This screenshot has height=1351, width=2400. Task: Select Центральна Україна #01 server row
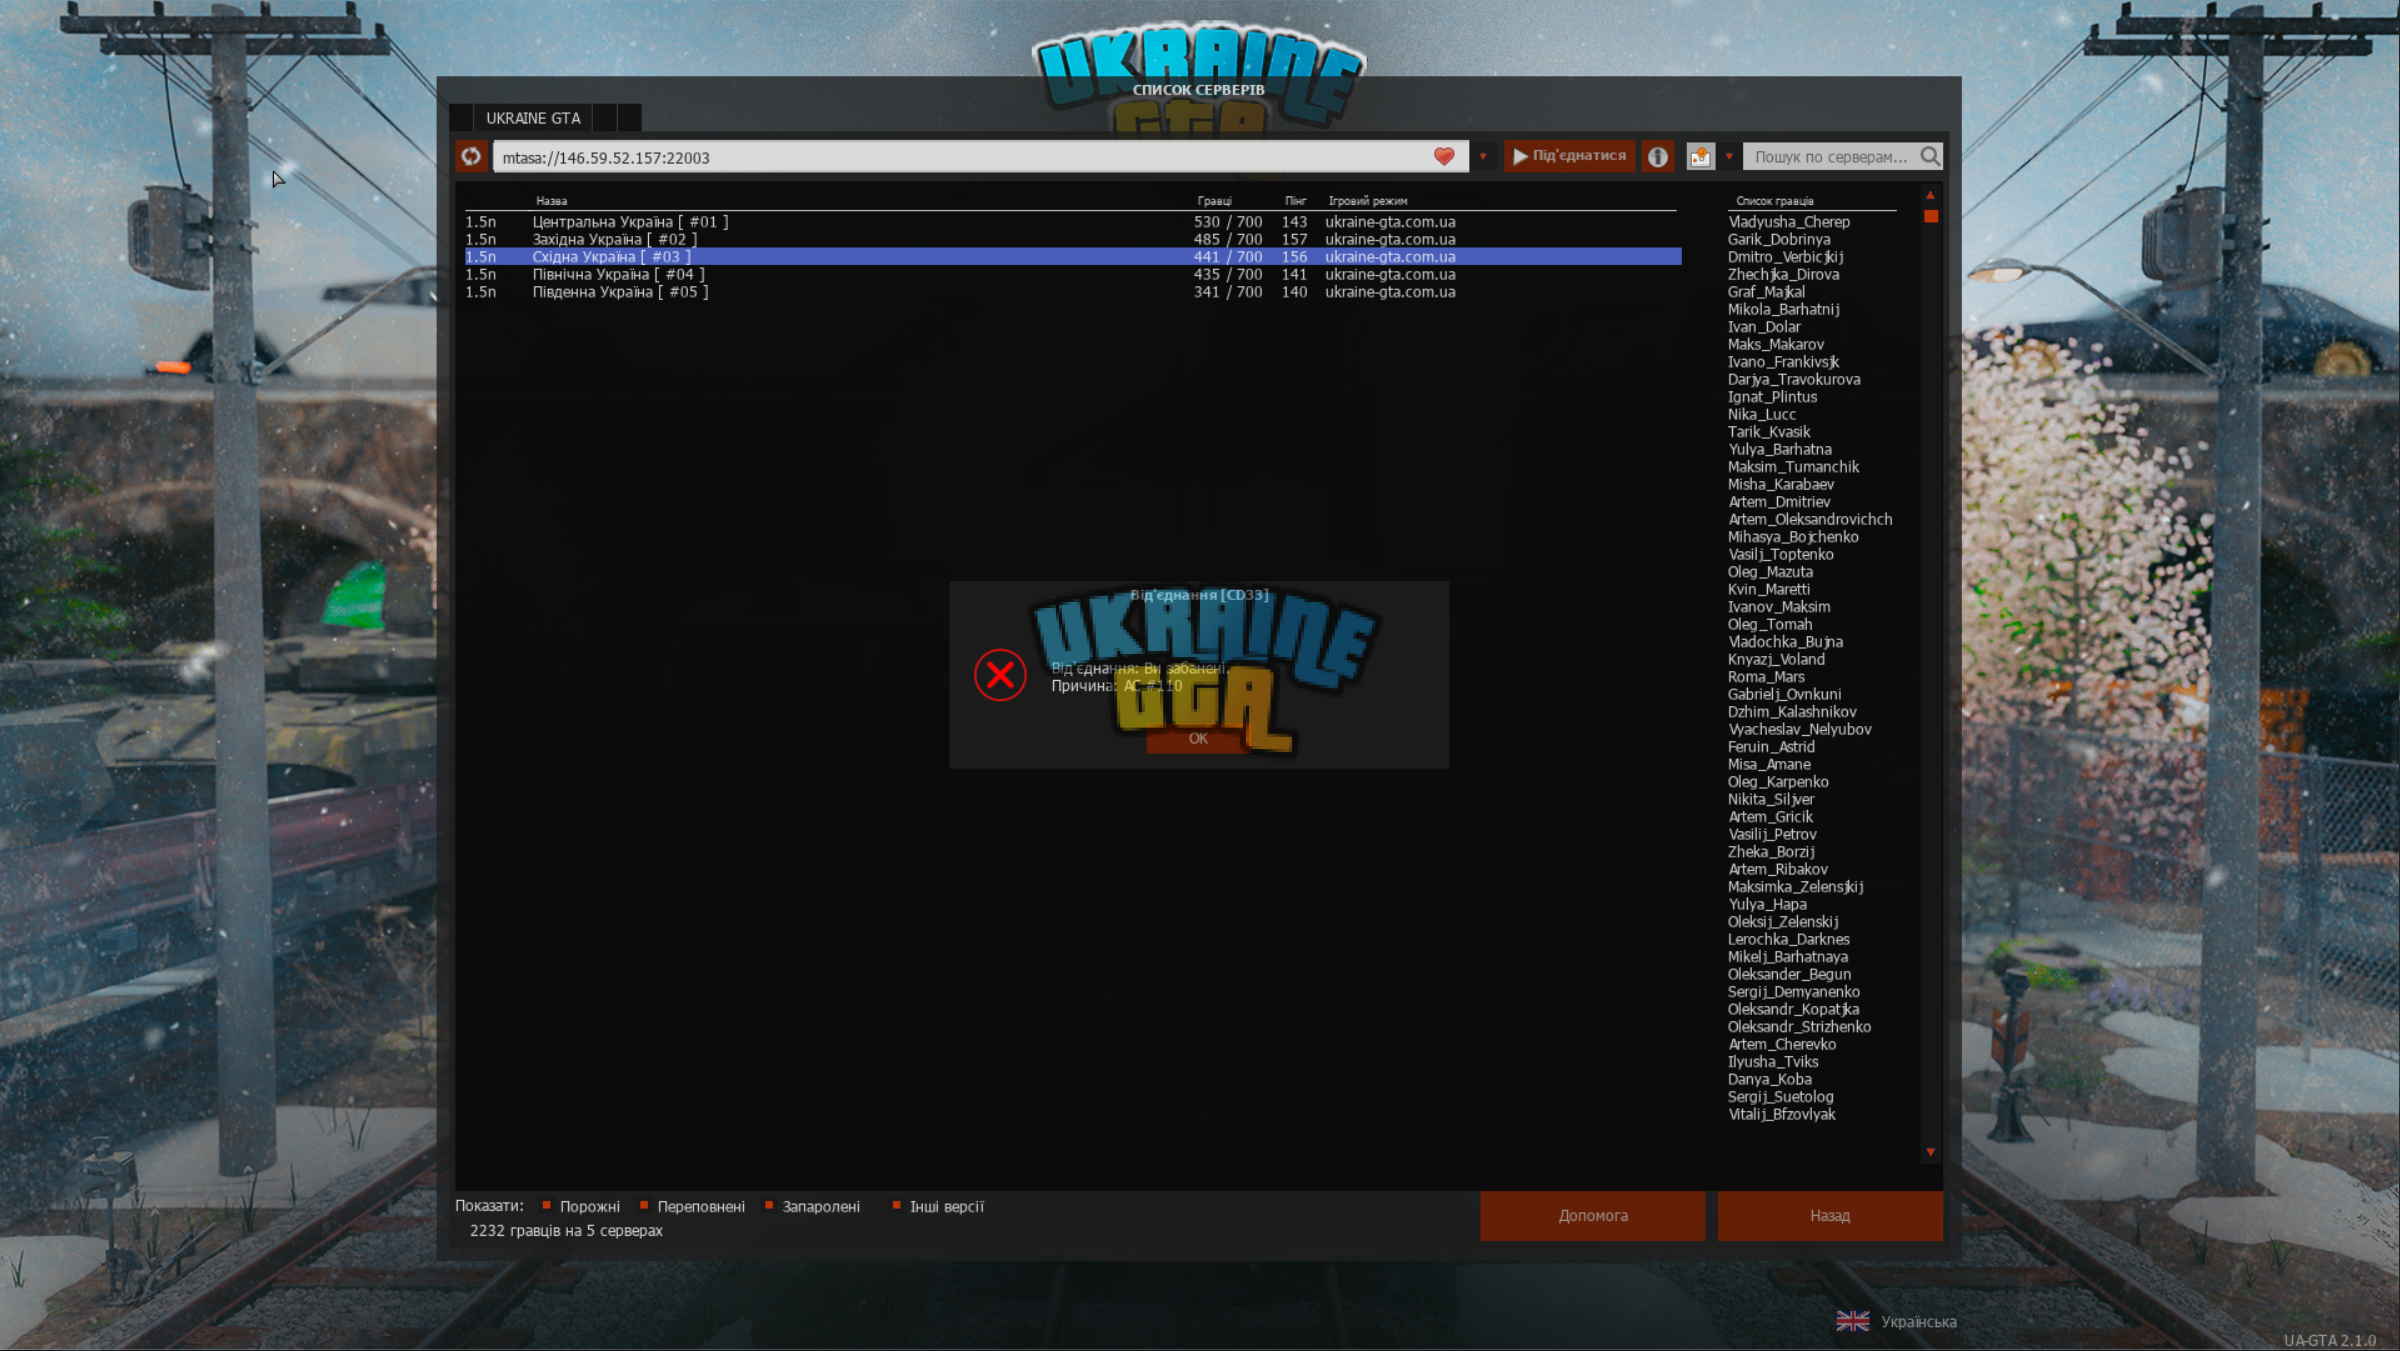click(1072, 222)
